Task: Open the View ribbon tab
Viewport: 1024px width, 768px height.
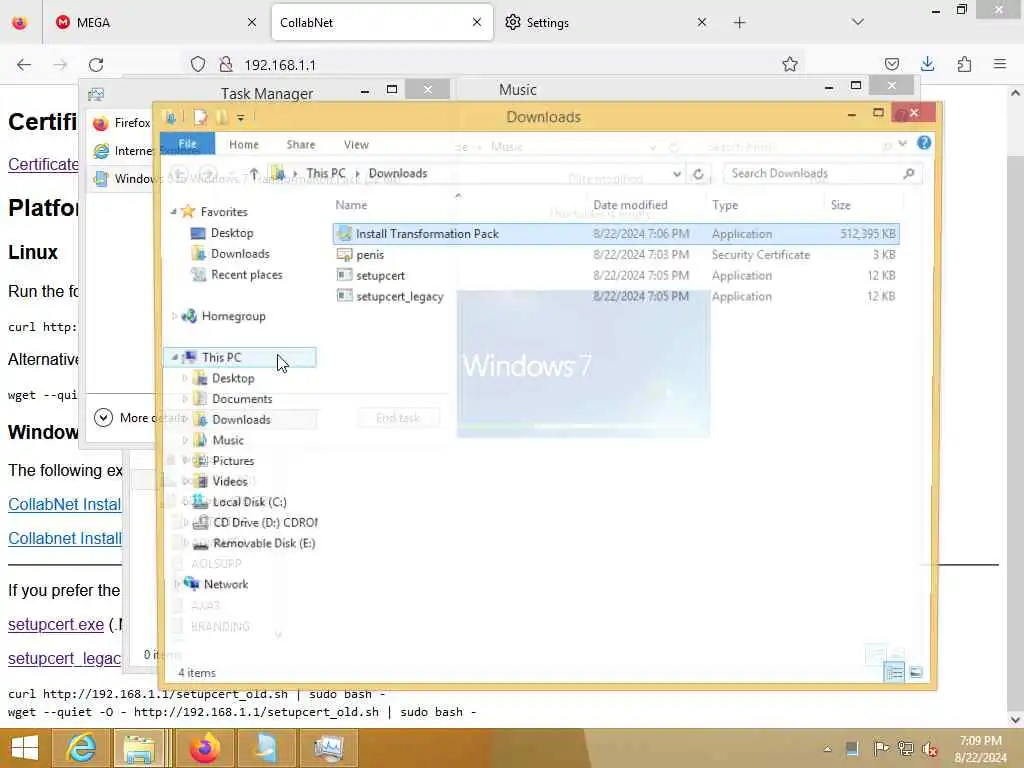Action: (356, 144)
